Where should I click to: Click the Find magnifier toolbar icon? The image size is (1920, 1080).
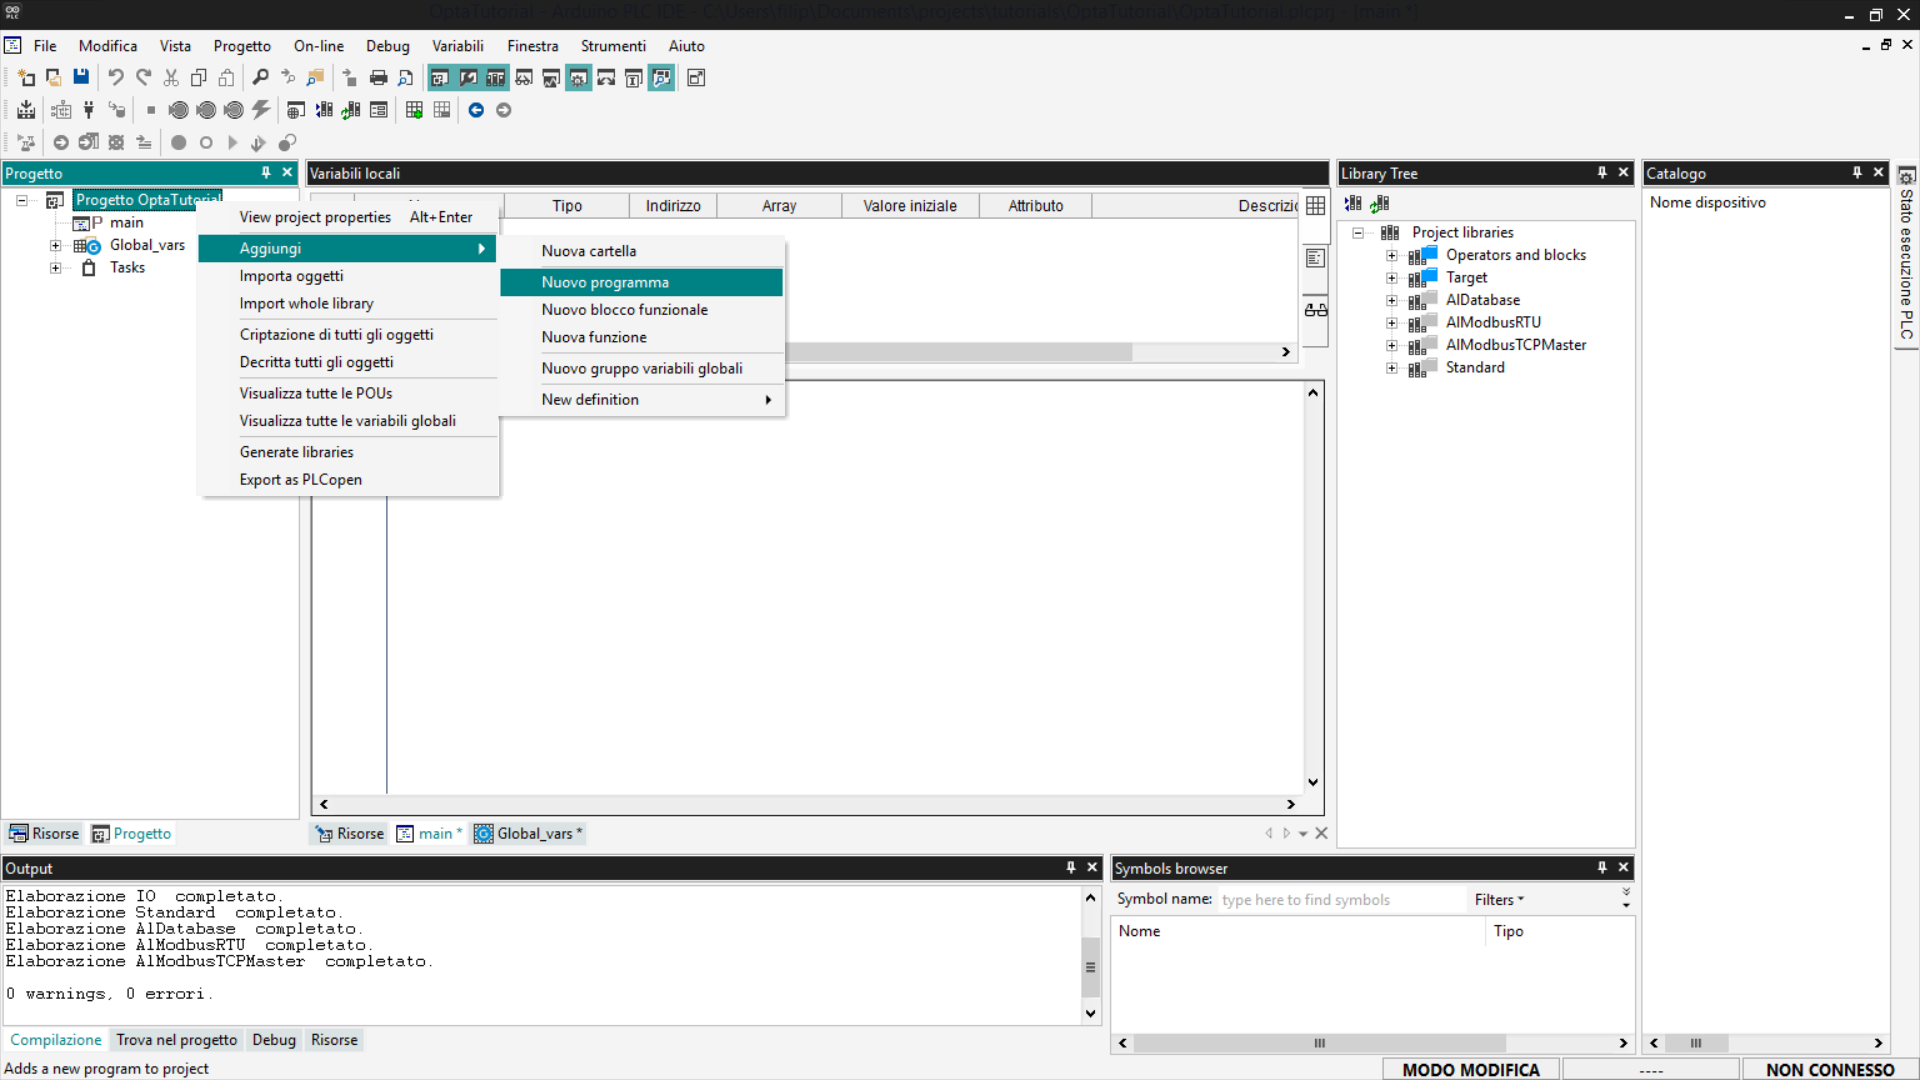point(260,77)
